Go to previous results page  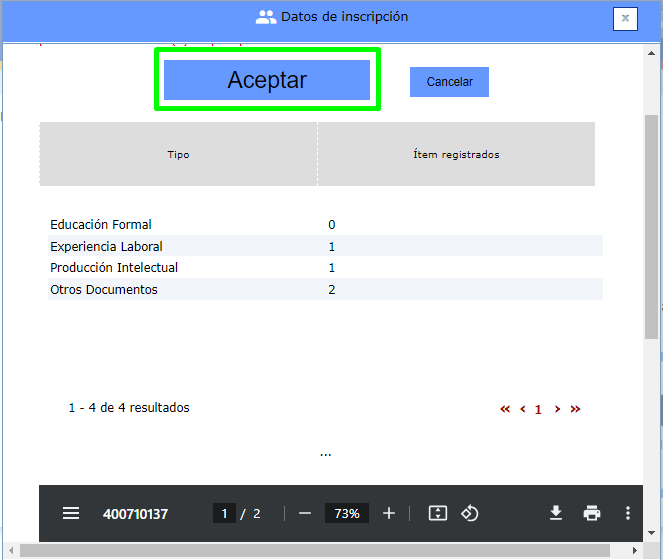click(x=522, y=409)
